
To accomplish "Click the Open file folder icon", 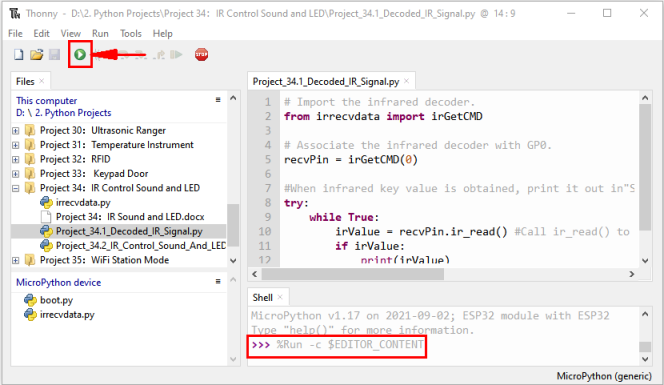I will [36, 55].
